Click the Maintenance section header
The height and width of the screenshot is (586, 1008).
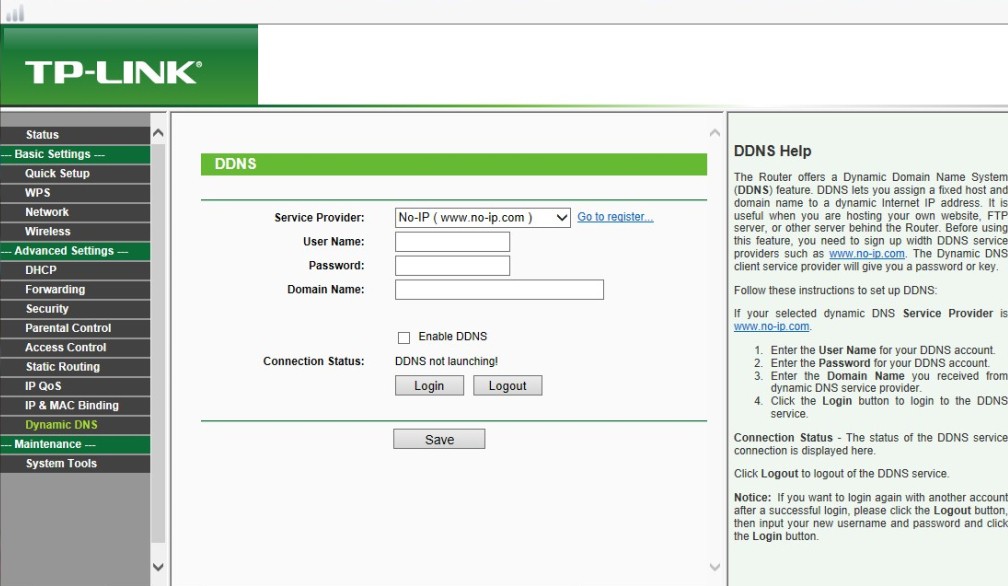tap(75, 444)
